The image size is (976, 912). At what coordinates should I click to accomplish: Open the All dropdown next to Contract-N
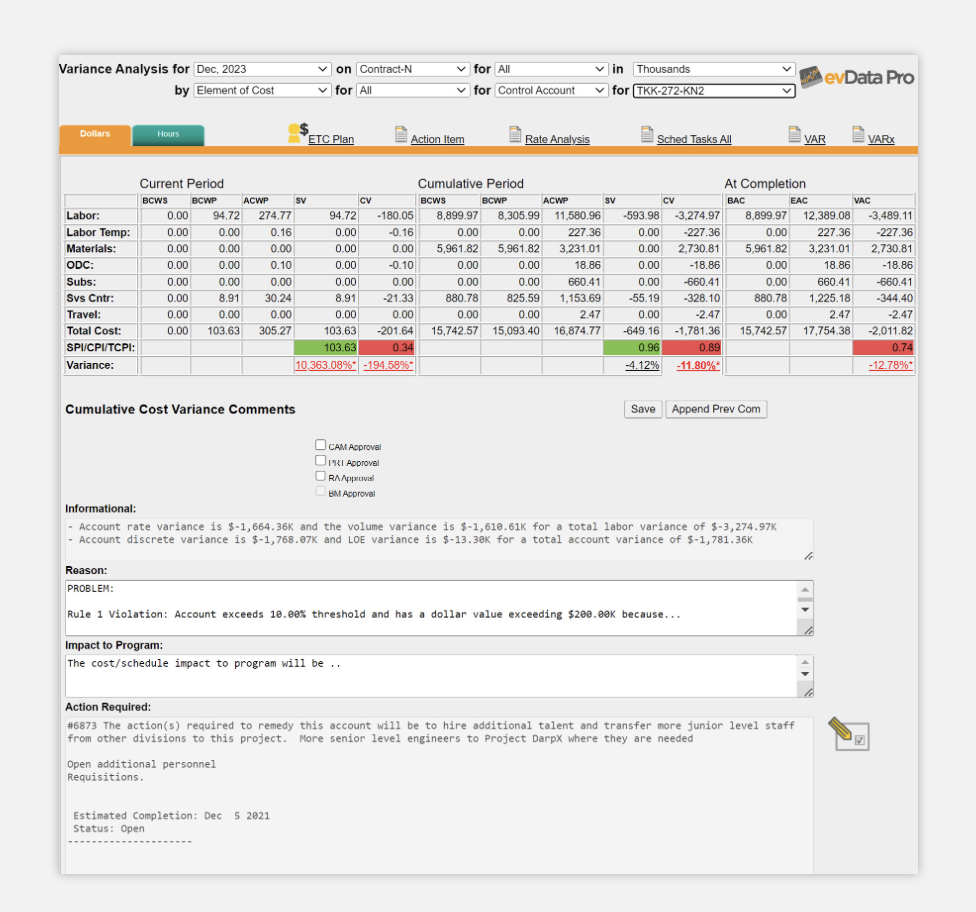551,69
